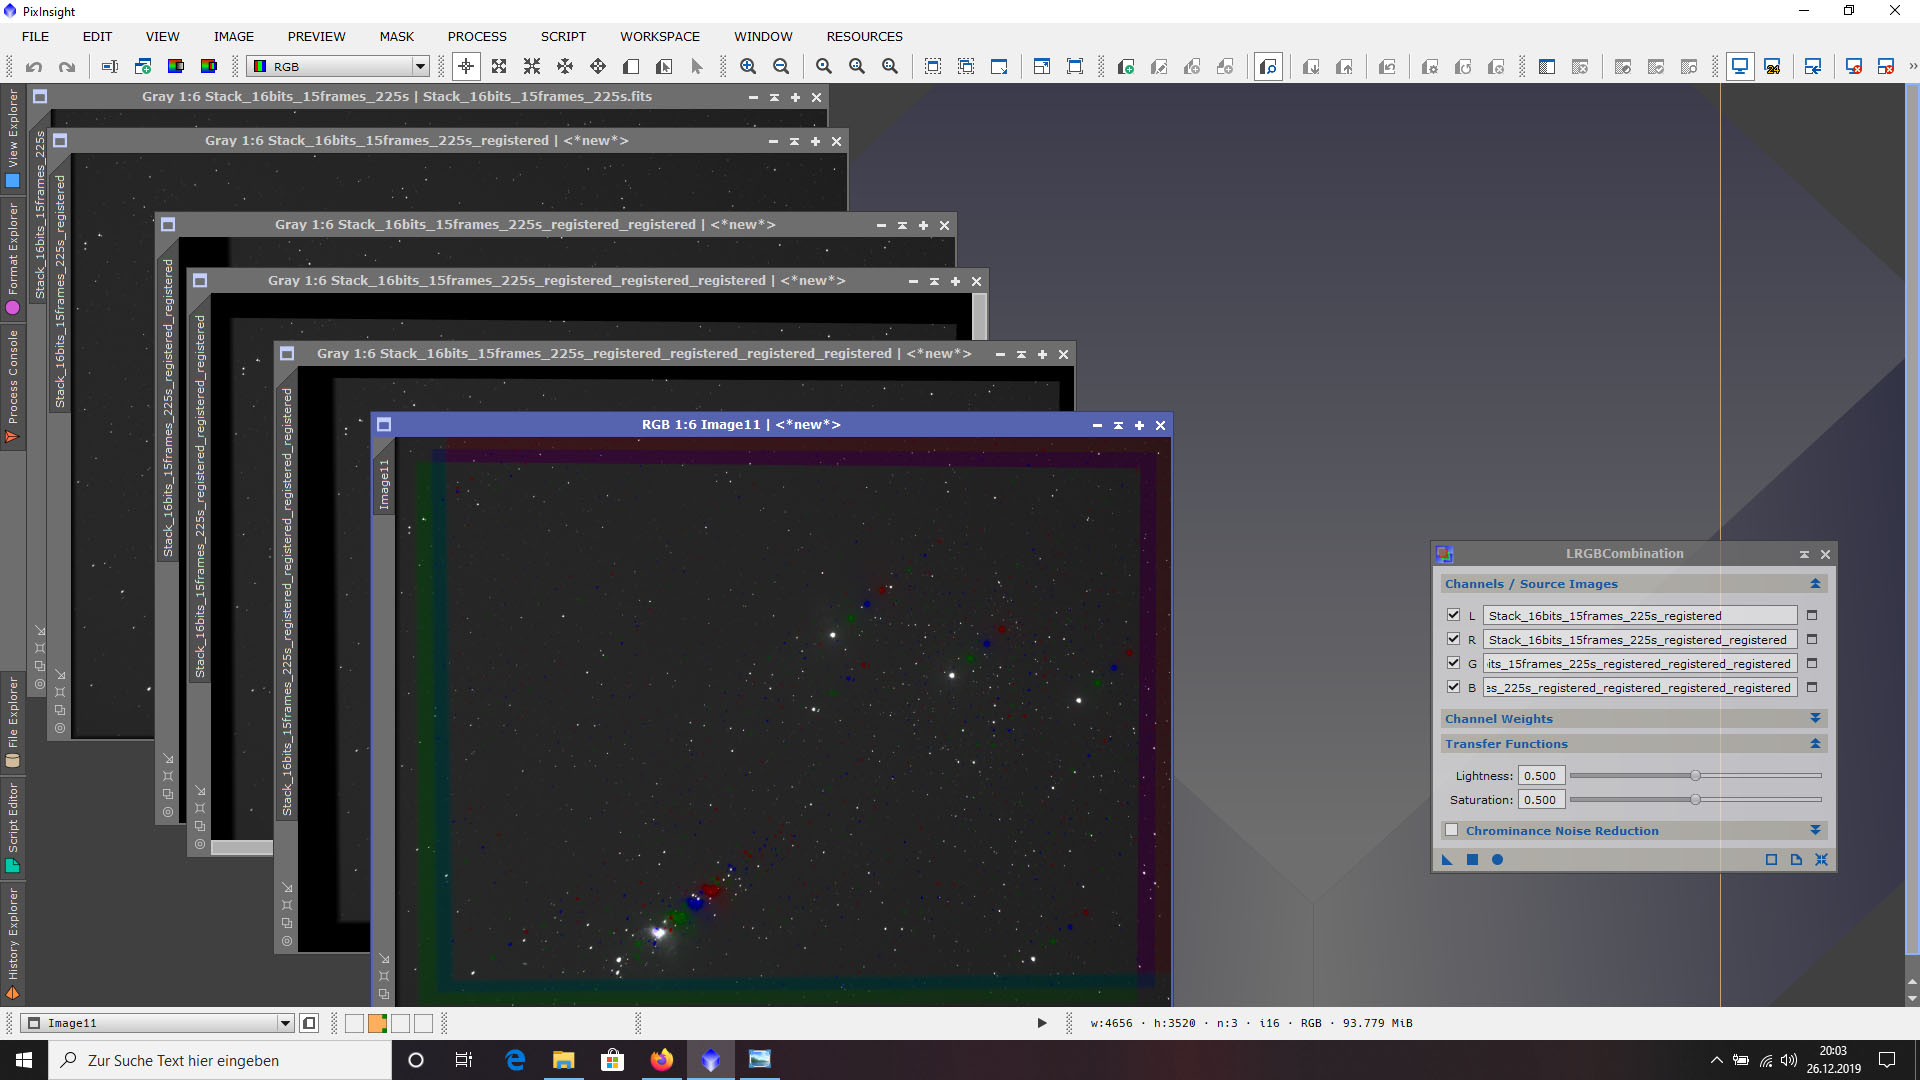
Task: Click the Zoom In magnifier icon
Action: click(748, 66)
